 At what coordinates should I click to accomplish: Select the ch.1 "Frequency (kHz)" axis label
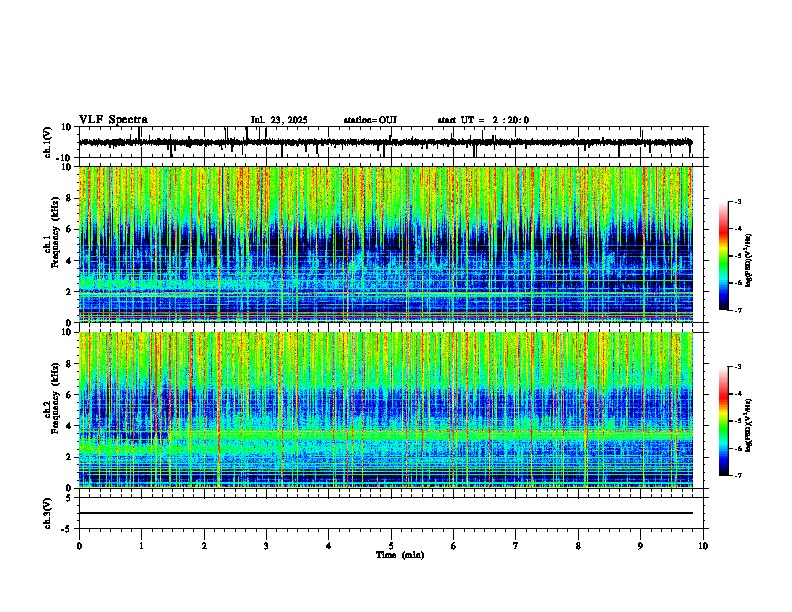[55, 232]
